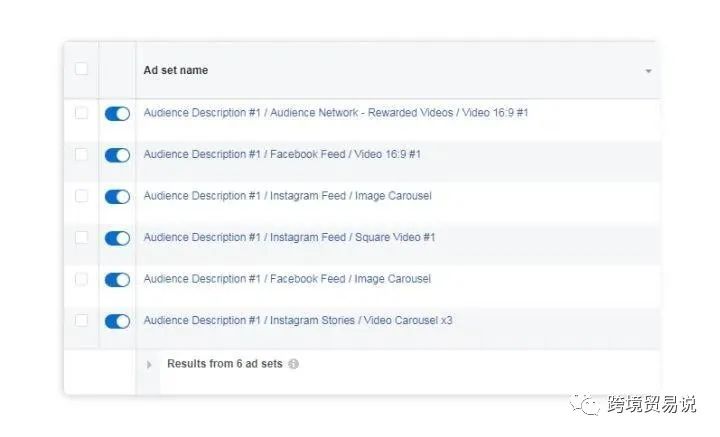Check the Instagram Feed Square Video row checkbox
720x437 pixels.
(81, 237)
